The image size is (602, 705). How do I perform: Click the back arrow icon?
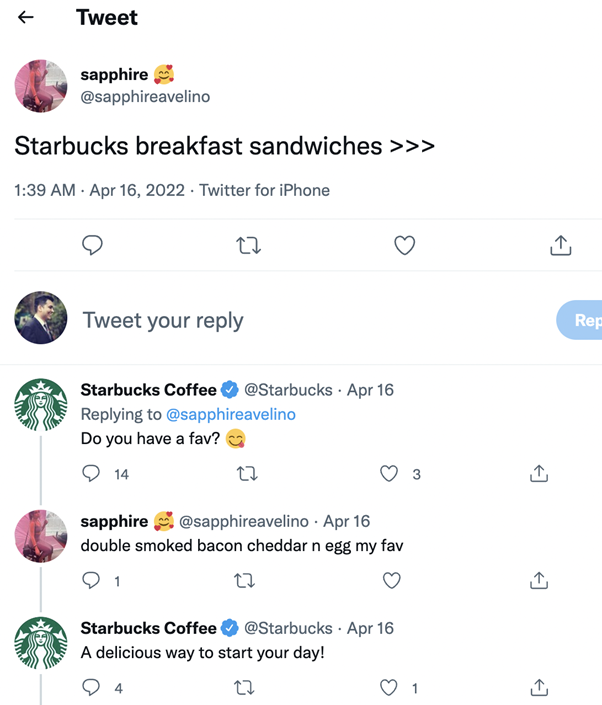pos(26,18)
